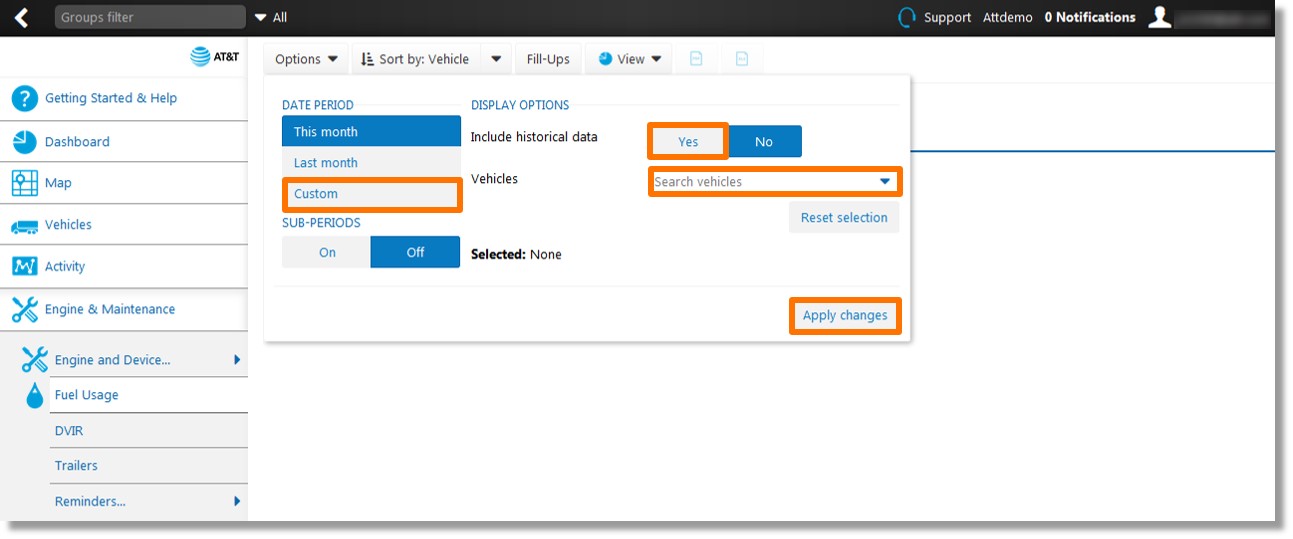Click the Reset selection button
The image size is (1293, 539).
click(x=844, y=217)
